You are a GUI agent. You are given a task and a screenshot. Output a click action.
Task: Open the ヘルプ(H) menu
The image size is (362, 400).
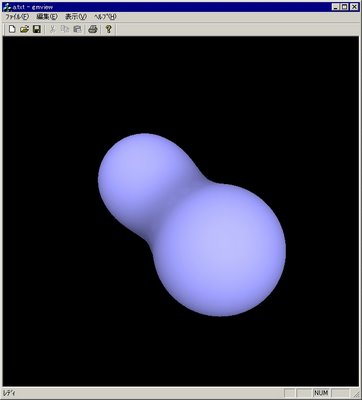pyautogui.click(x=105, y=17)
